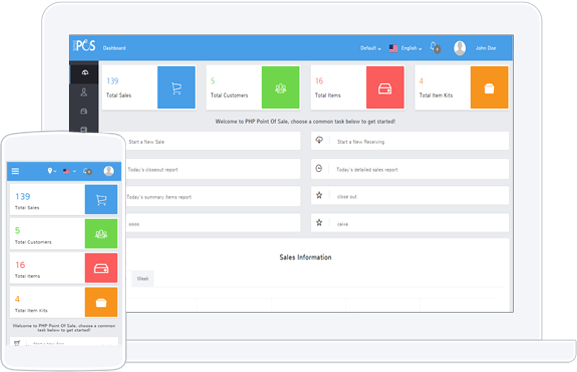This screenshot has width=577, height=372.
Task: Click the notification bell in the desktop header
Action: pyautogui.click(x=435, y=47)
